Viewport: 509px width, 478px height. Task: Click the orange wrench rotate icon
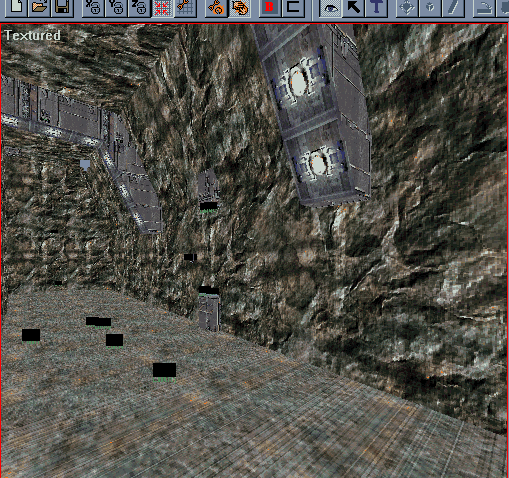[x=216, y=7]
